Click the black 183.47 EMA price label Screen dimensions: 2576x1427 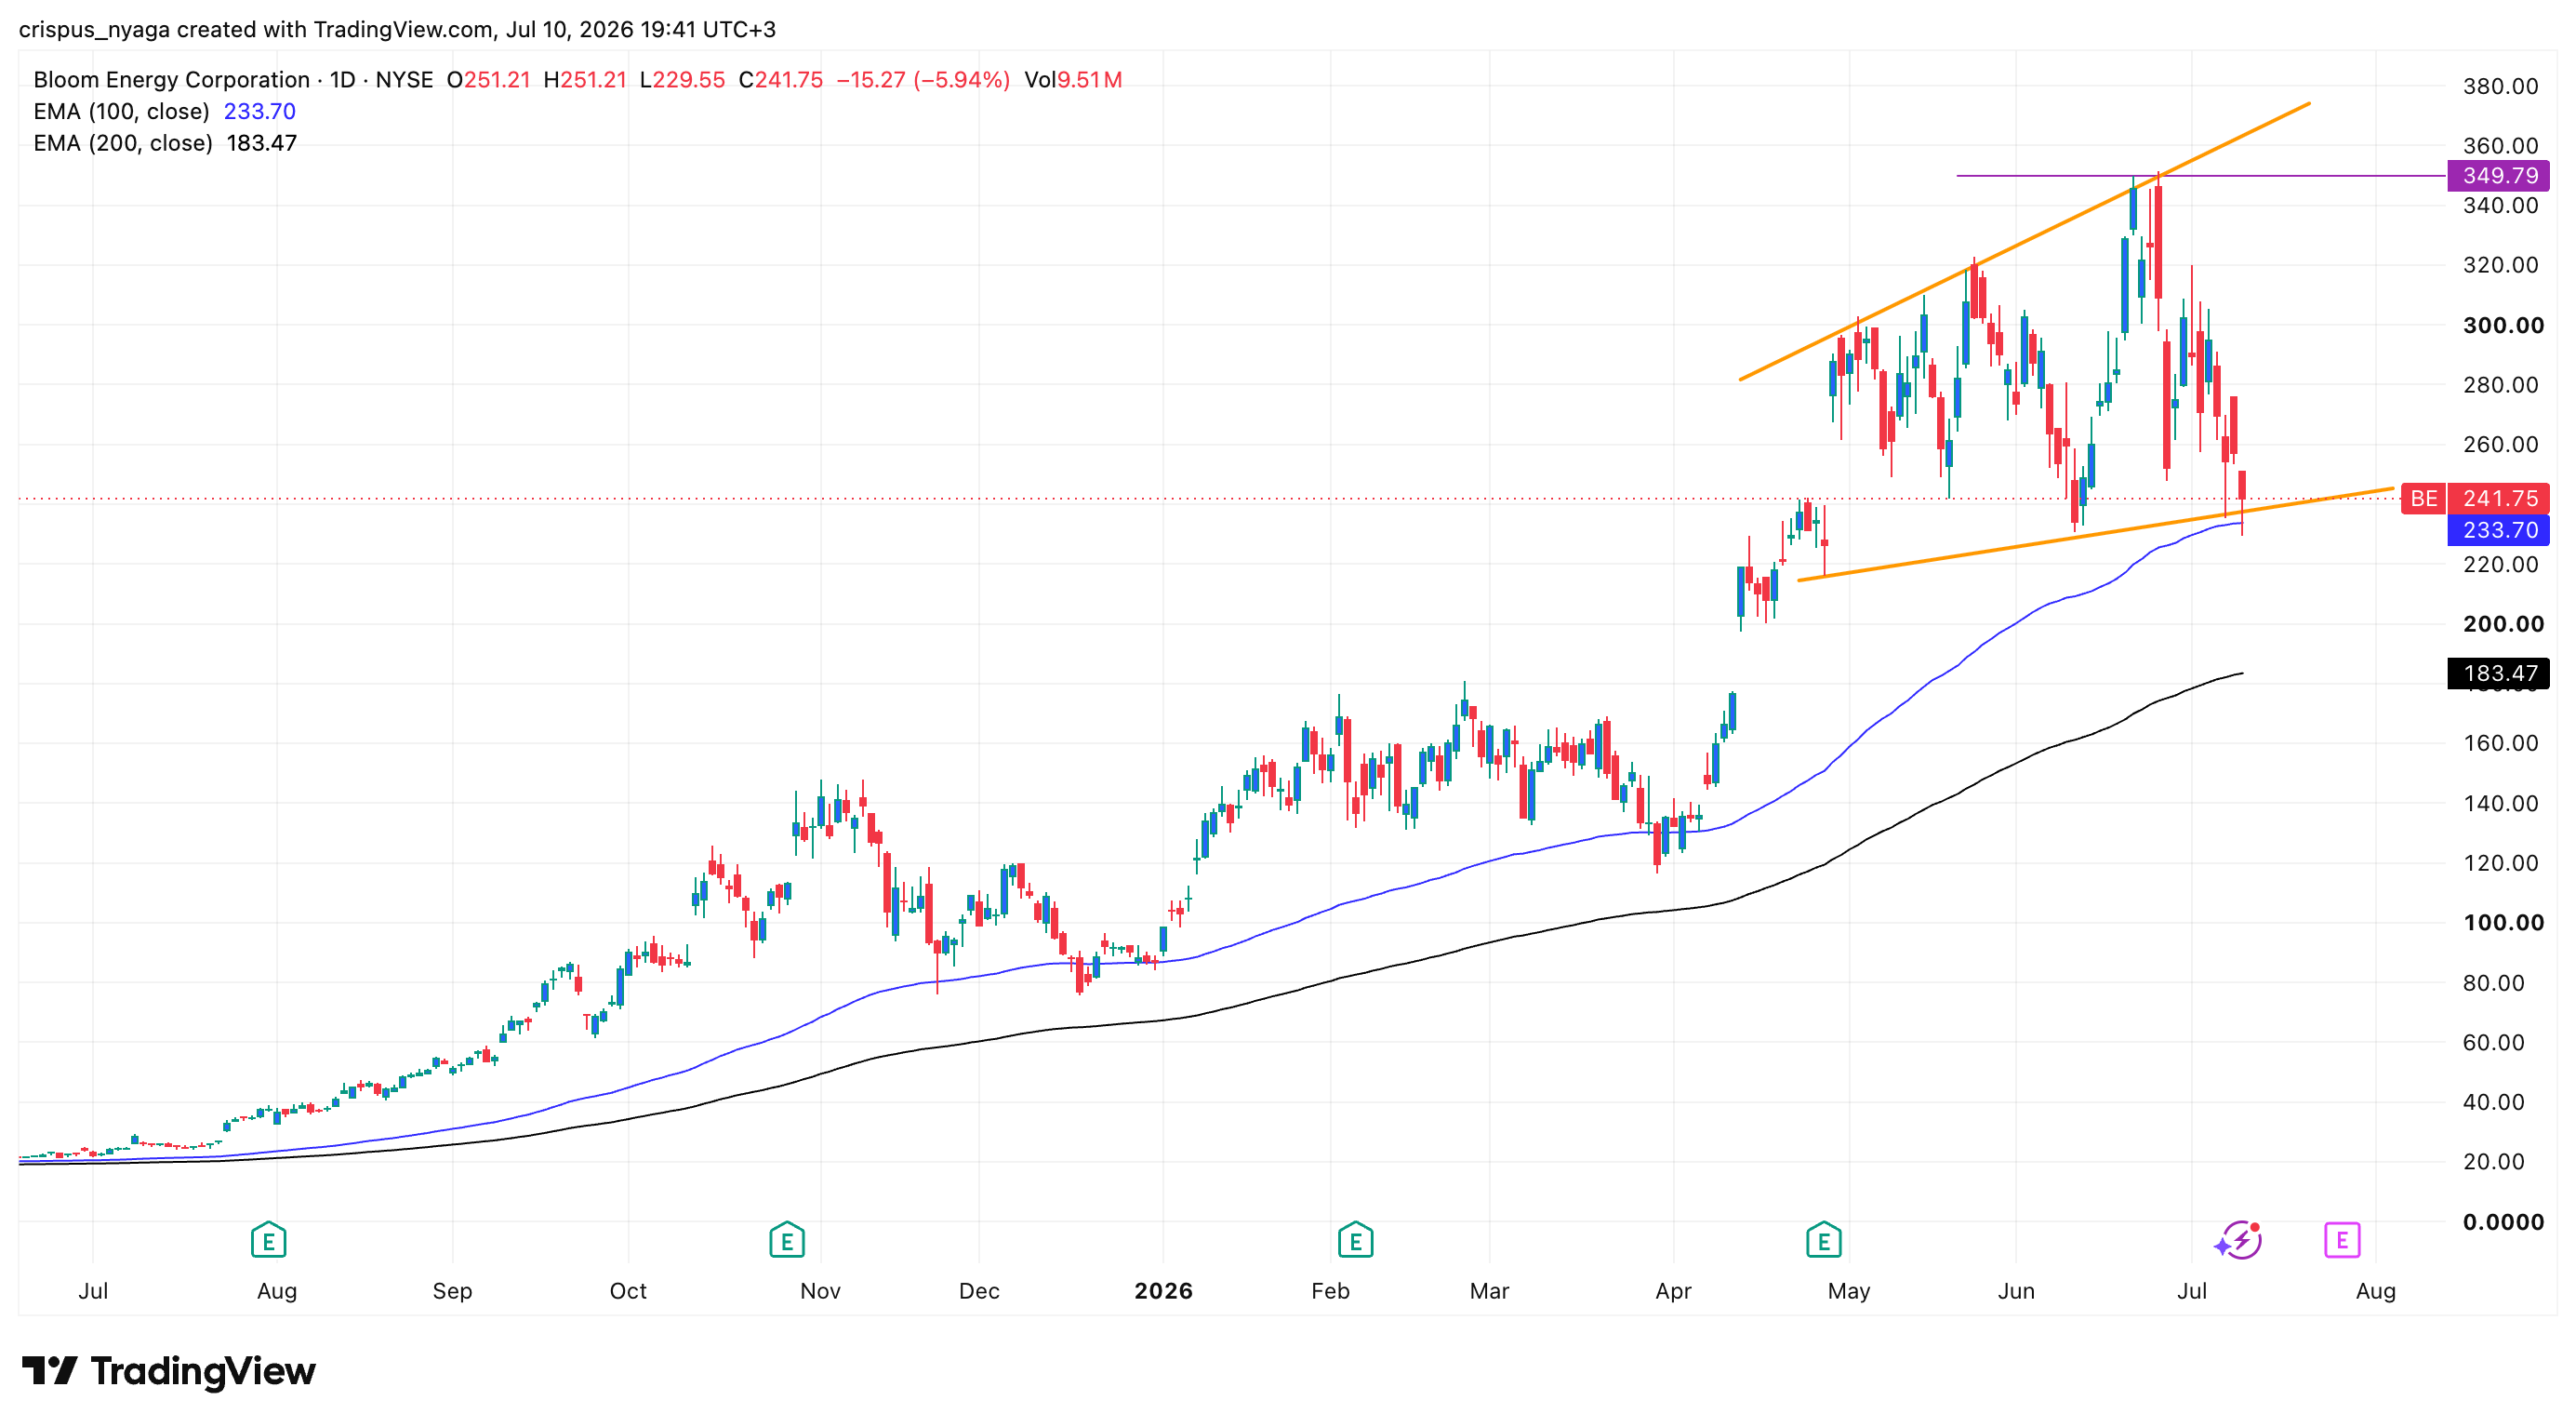pos(2498,673)
